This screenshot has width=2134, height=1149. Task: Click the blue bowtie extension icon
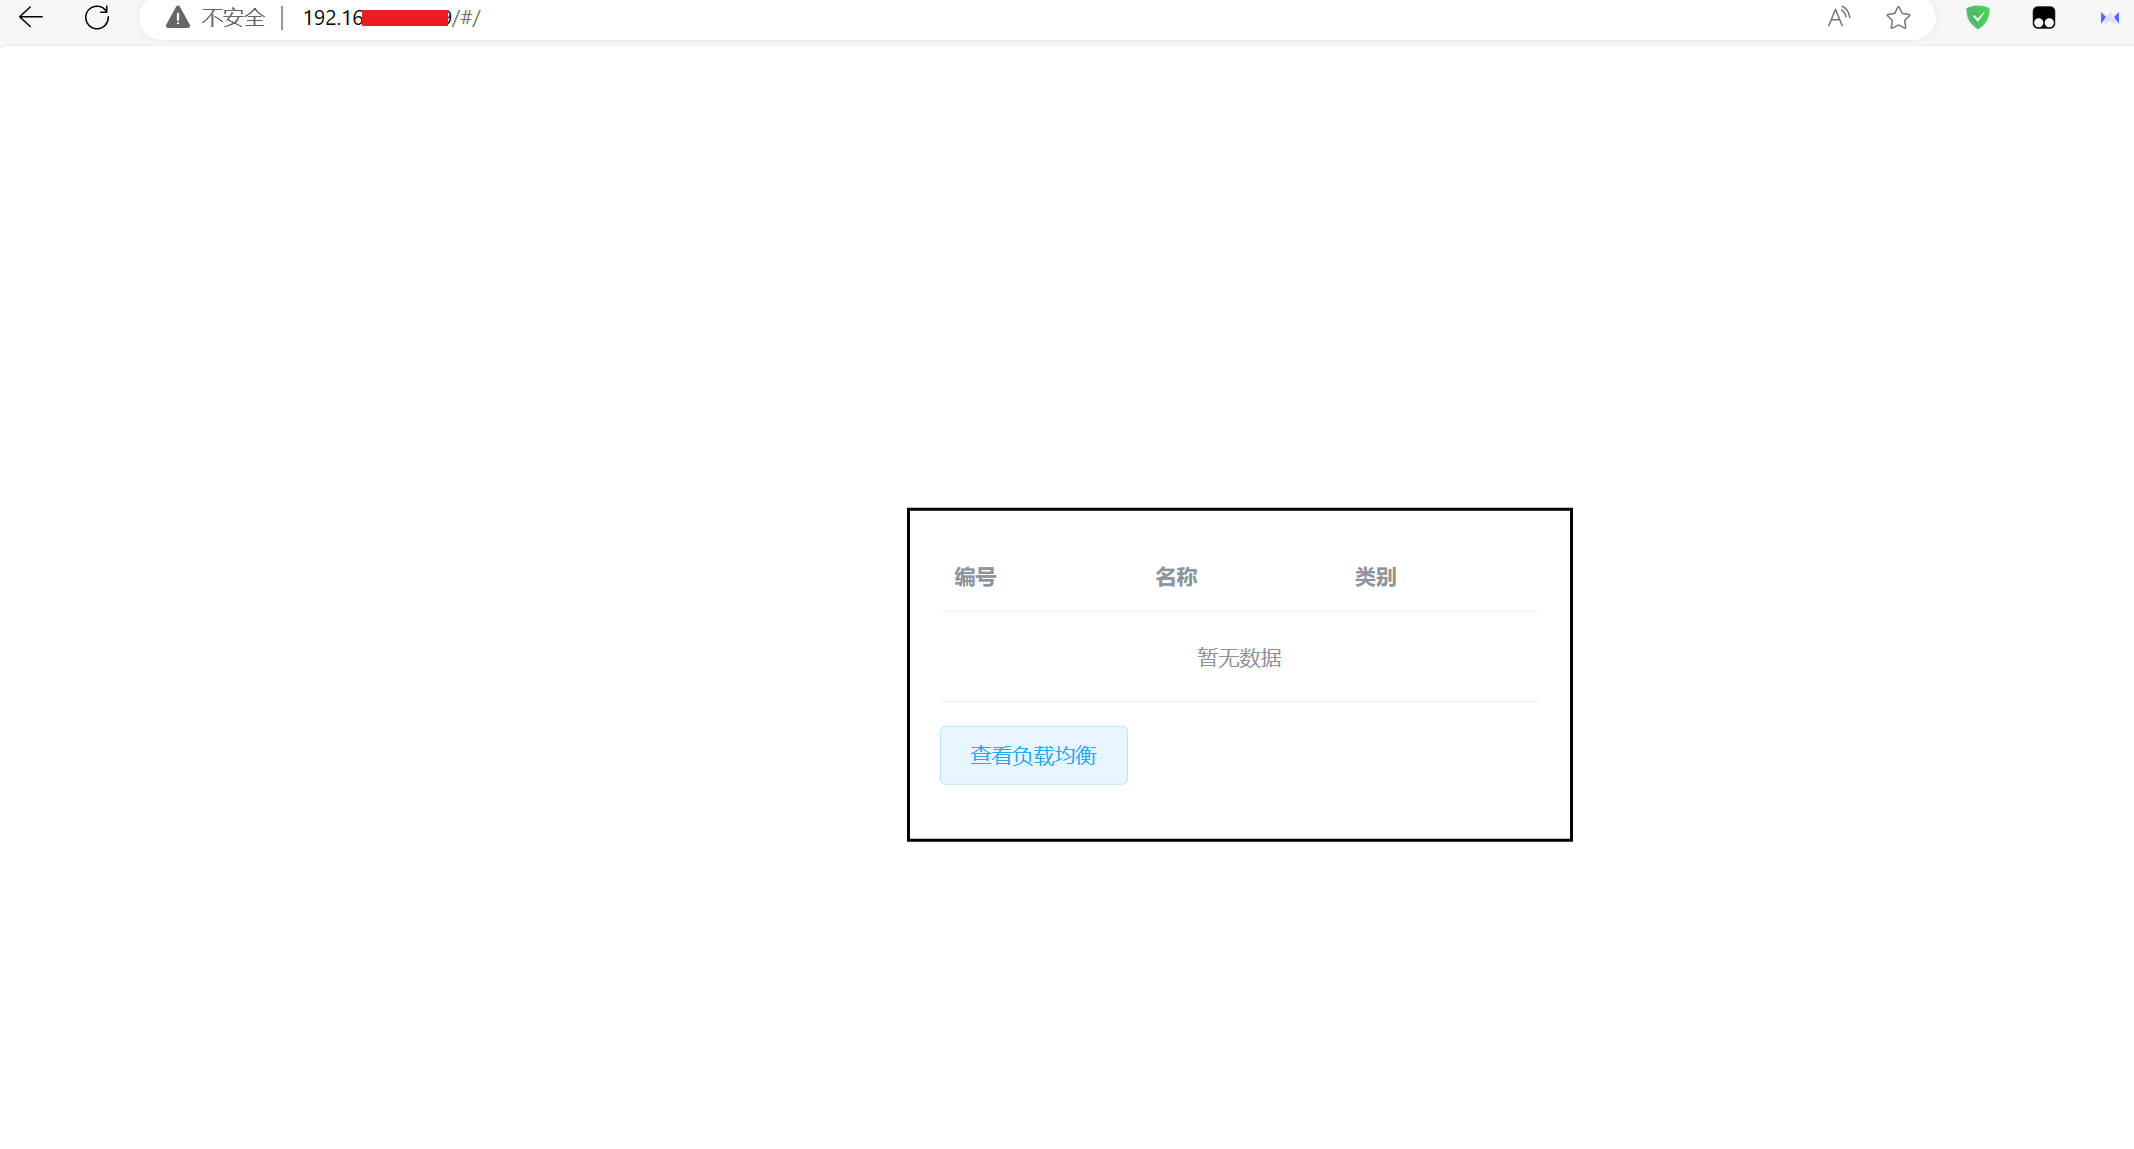coord(2109,17)
